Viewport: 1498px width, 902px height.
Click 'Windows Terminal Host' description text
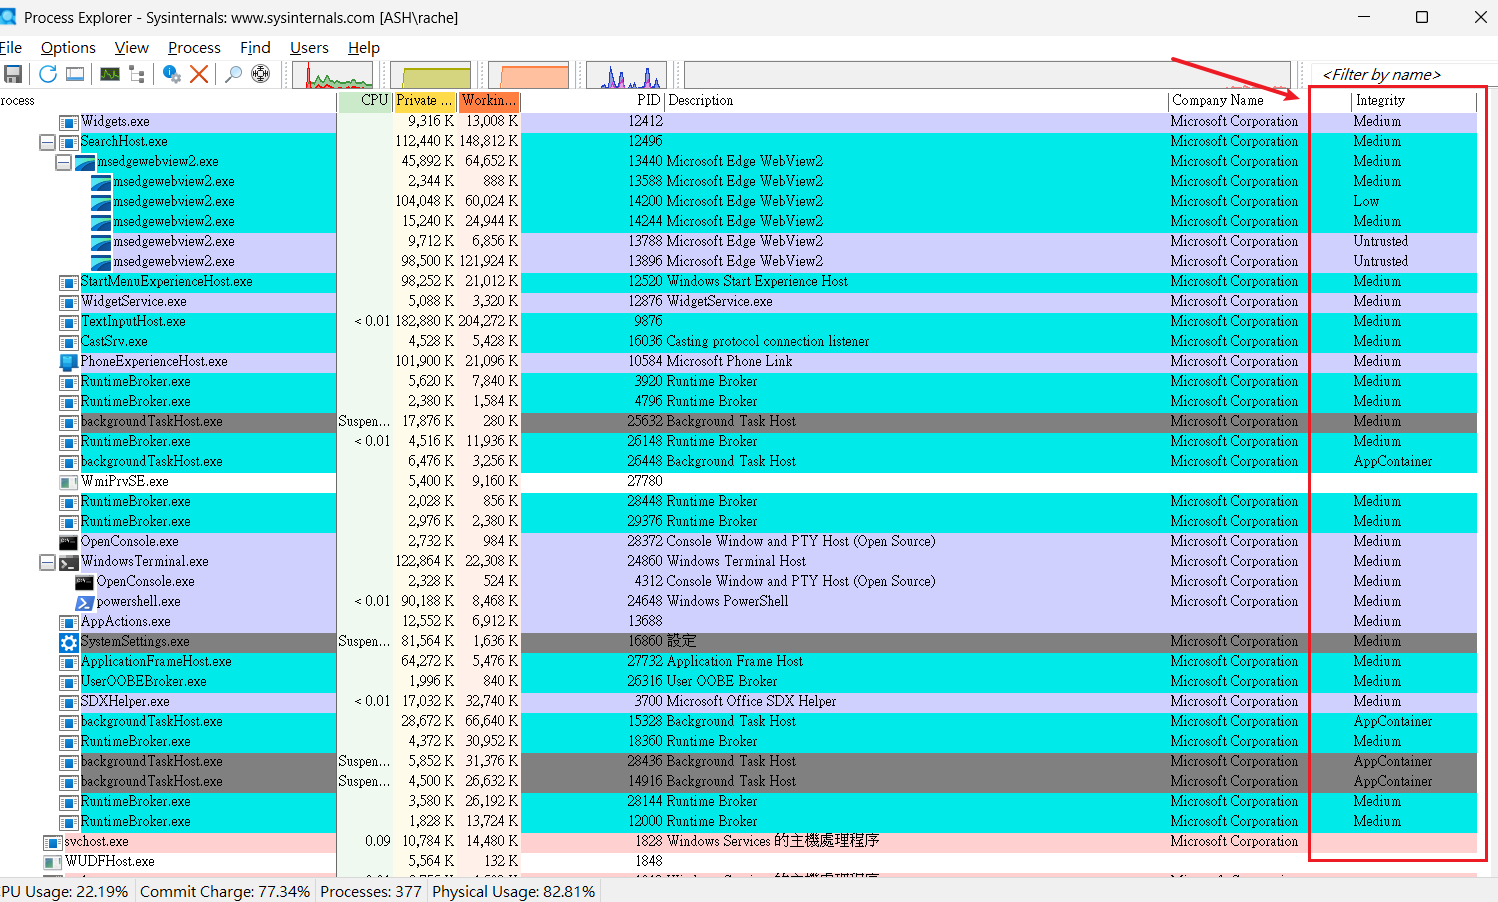pyautogui.click(x=736, y=562)
